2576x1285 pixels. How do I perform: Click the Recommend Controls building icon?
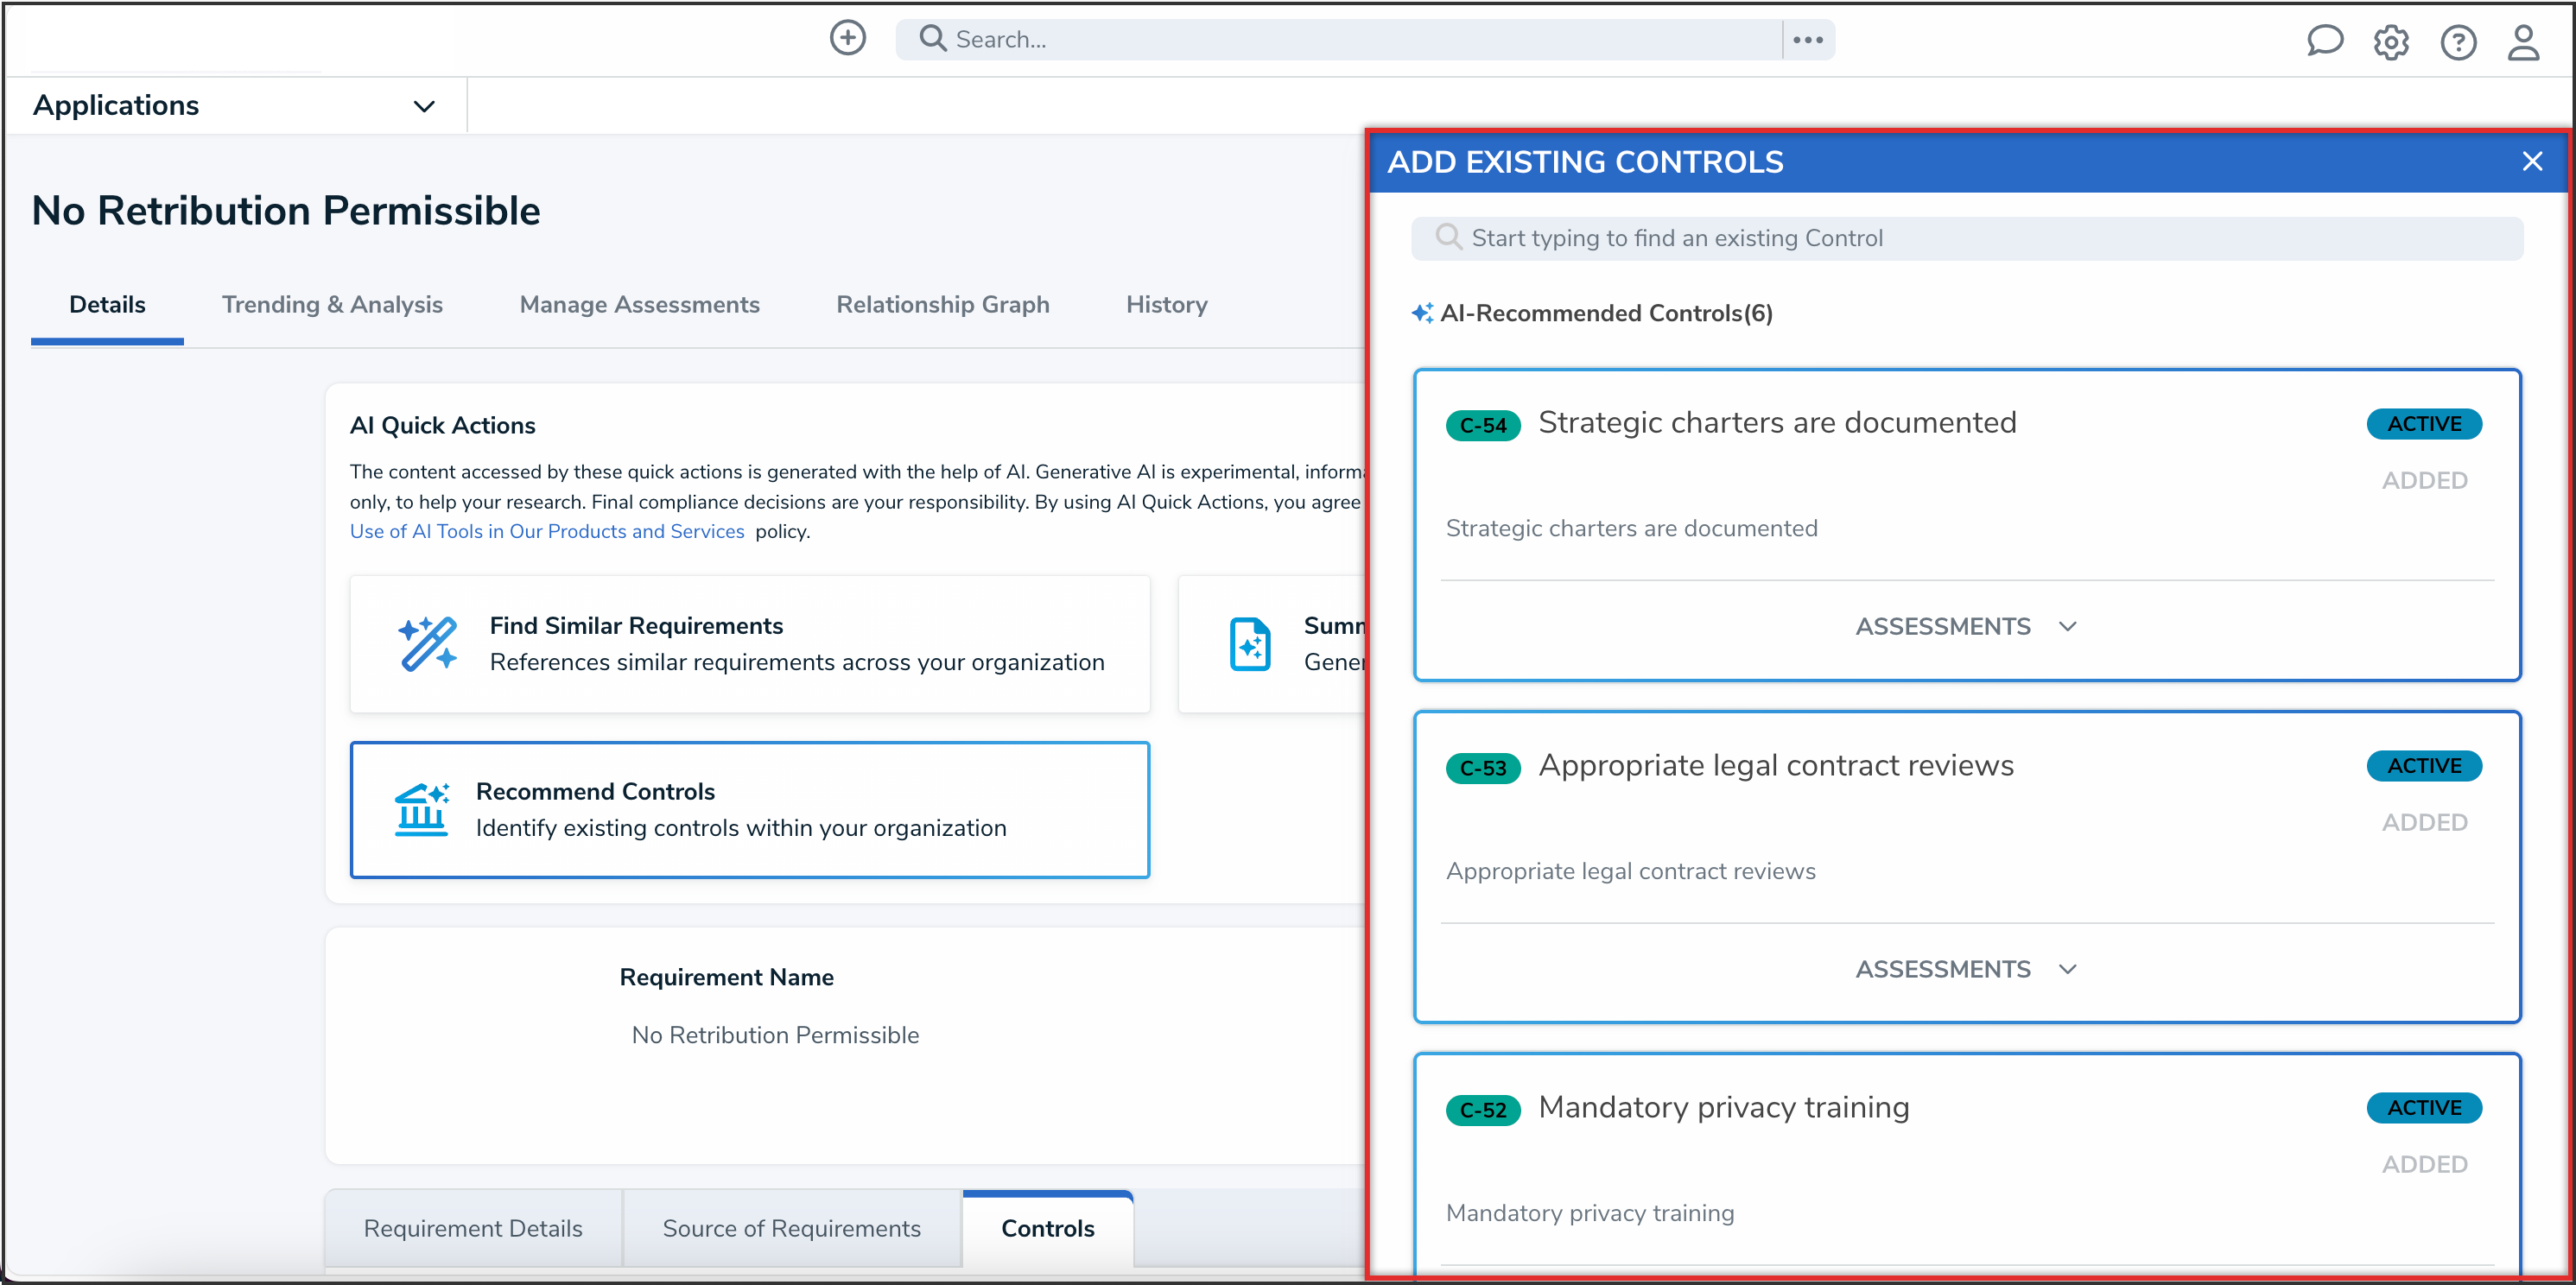(x=421, y=809)
